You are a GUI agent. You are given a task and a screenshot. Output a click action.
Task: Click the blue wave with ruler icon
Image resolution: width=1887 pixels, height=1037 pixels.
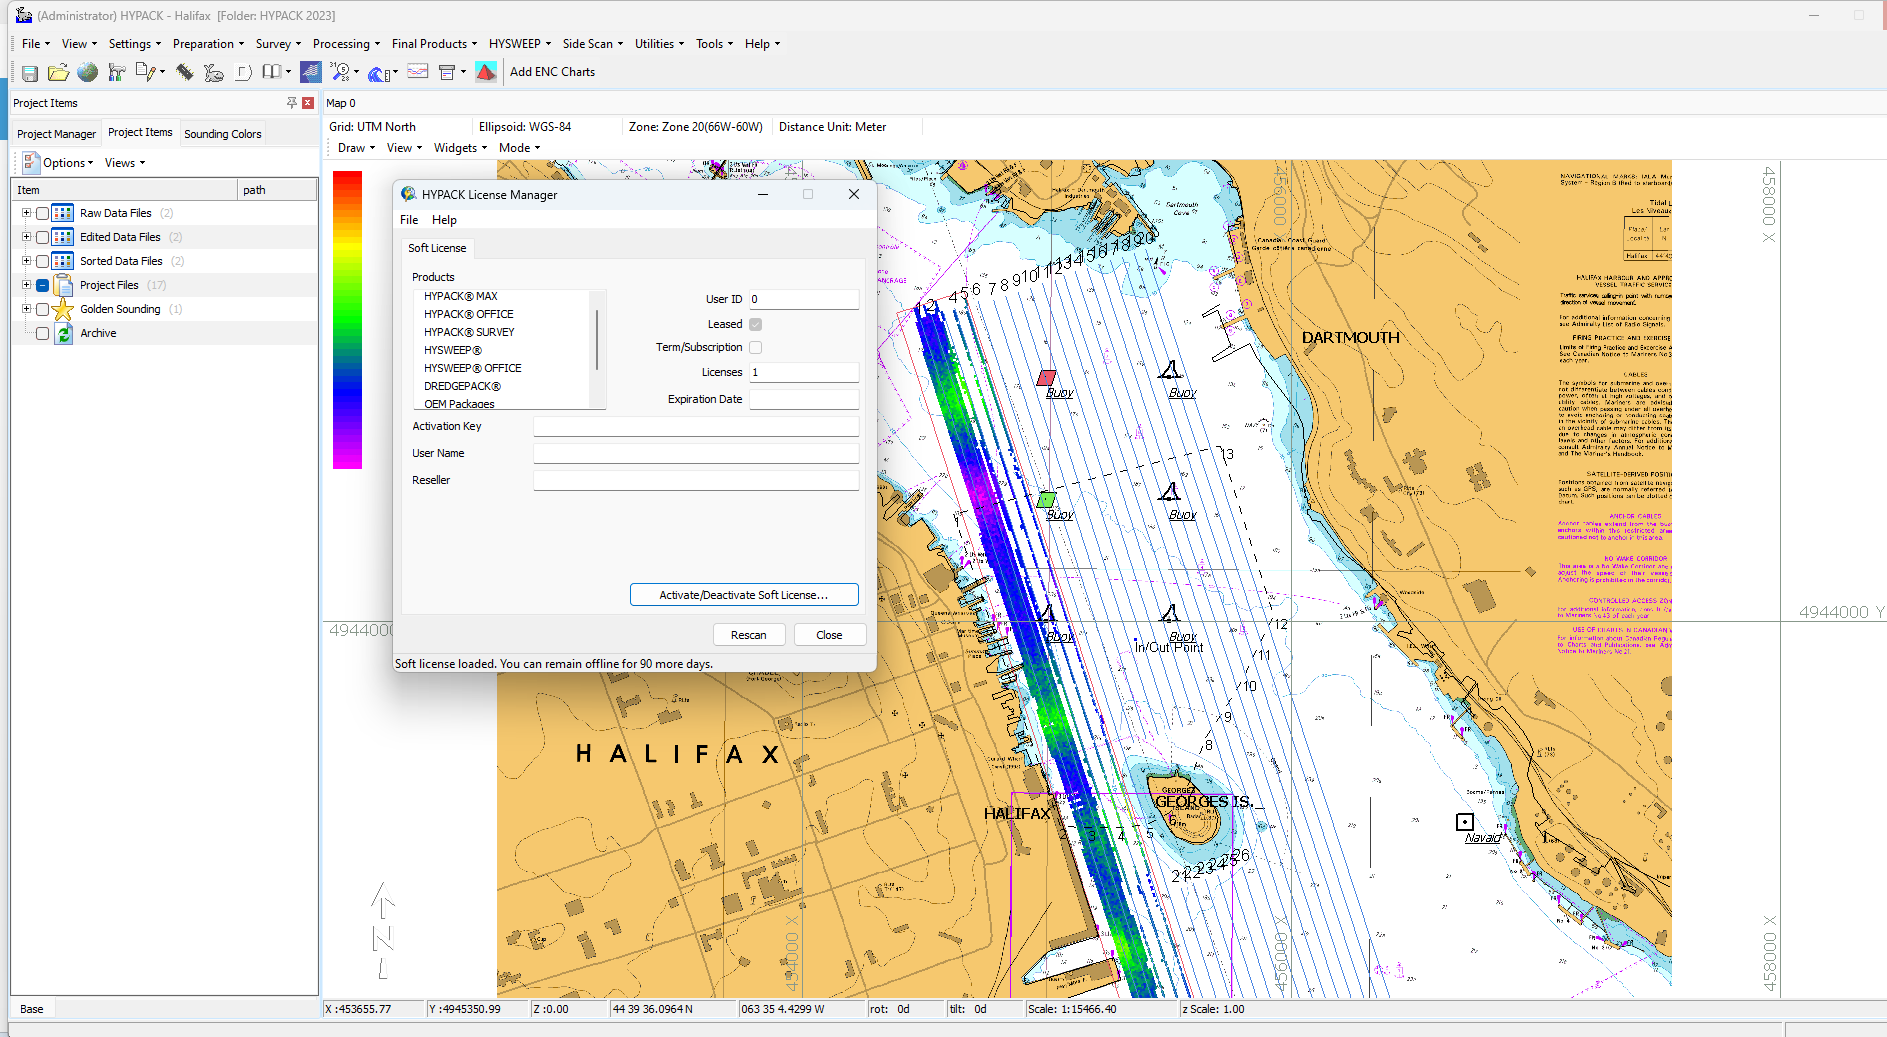click(x=379, y=73)
